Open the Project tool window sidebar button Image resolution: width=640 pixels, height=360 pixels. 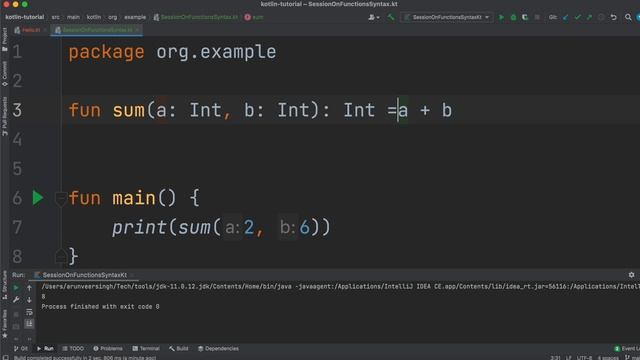(x=4, y=40)
